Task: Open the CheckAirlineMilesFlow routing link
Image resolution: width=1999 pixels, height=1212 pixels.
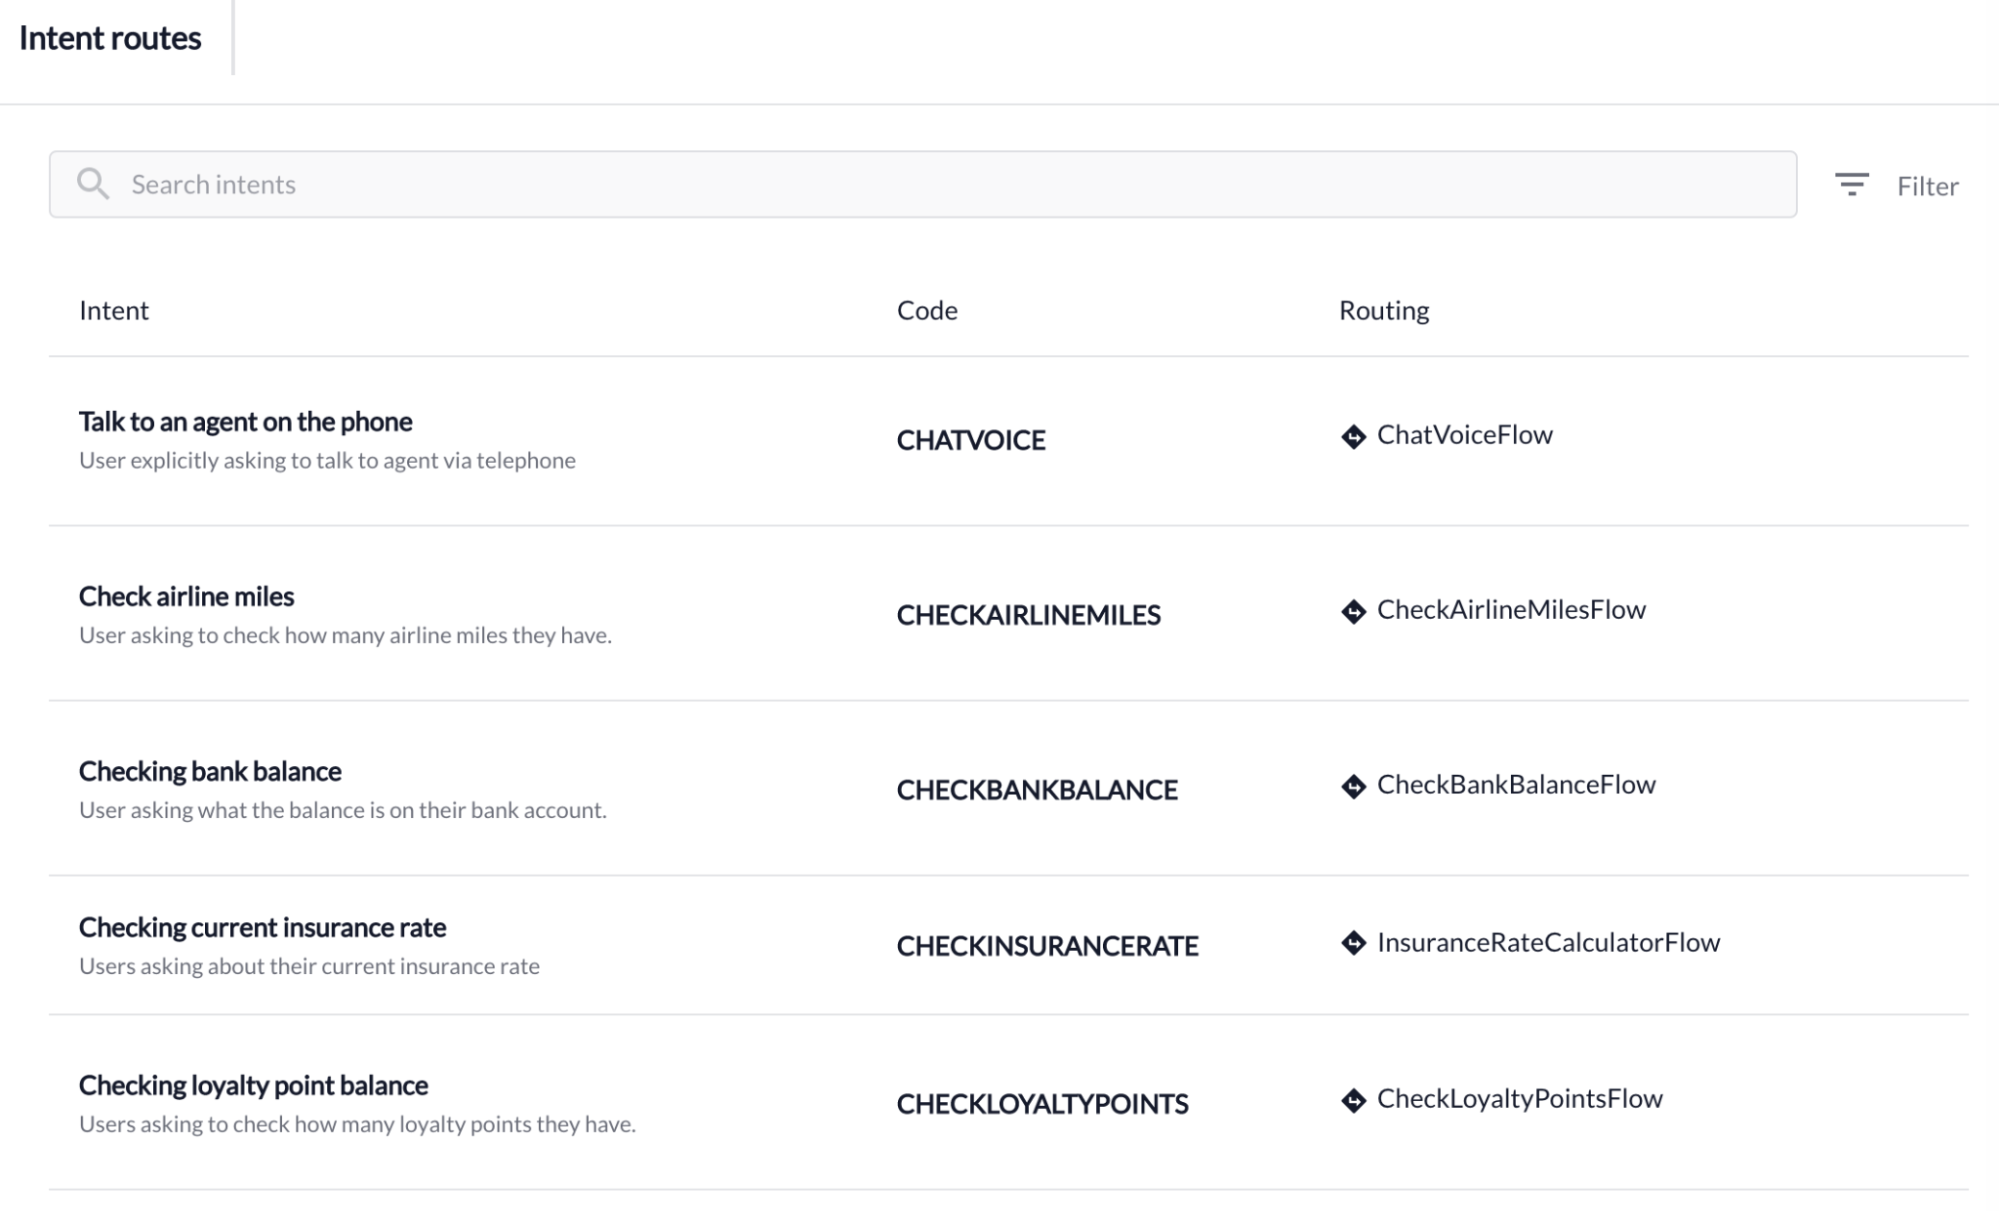Action: point(1510,610)
